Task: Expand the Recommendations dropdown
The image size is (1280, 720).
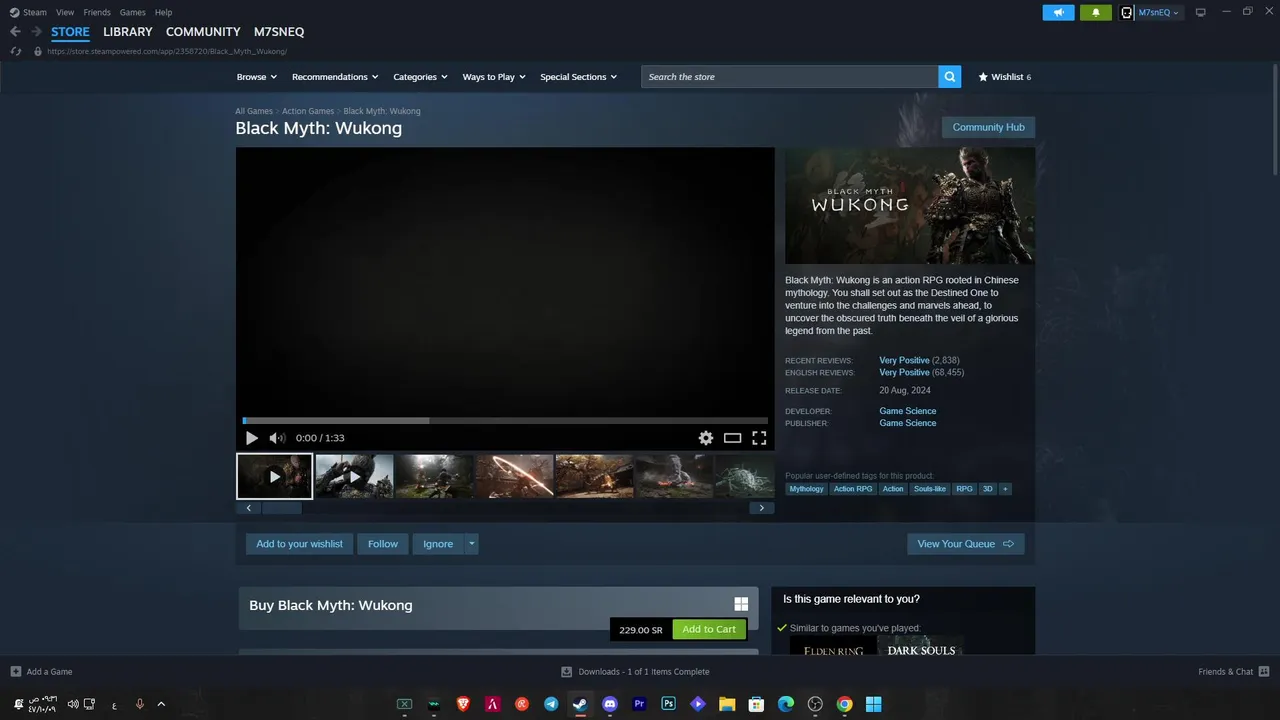Action: coord(335,77)
